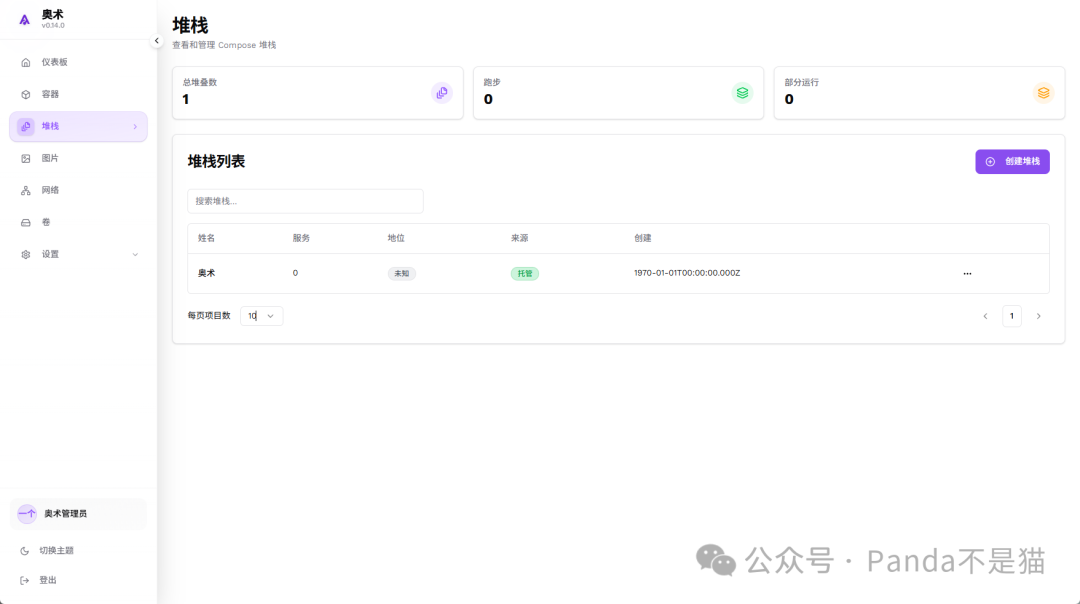Open the three-dot actions menu for 奥术 row
Image resolution: width=1080 pixels, height=604 pixels.
coord(967,273)
